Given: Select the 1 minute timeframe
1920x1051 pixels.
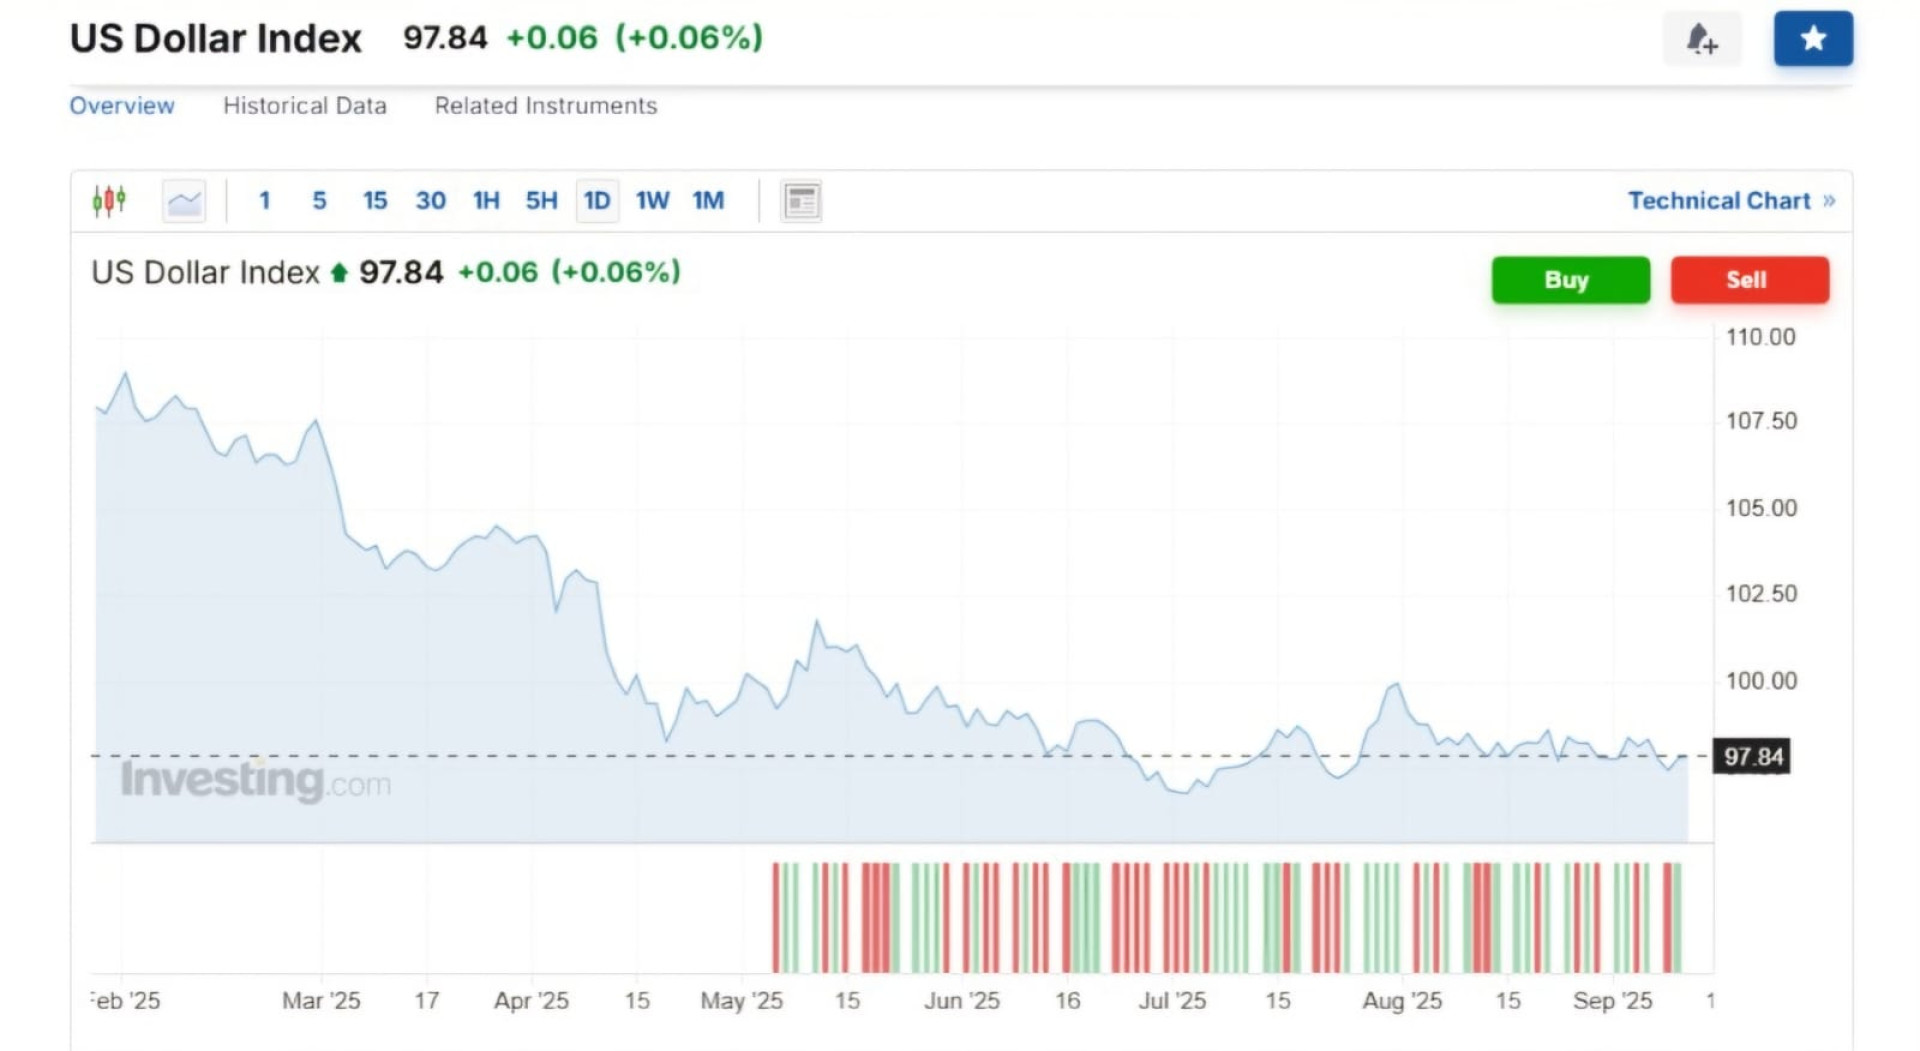Looking at the screenshot, I should point(264,201).
